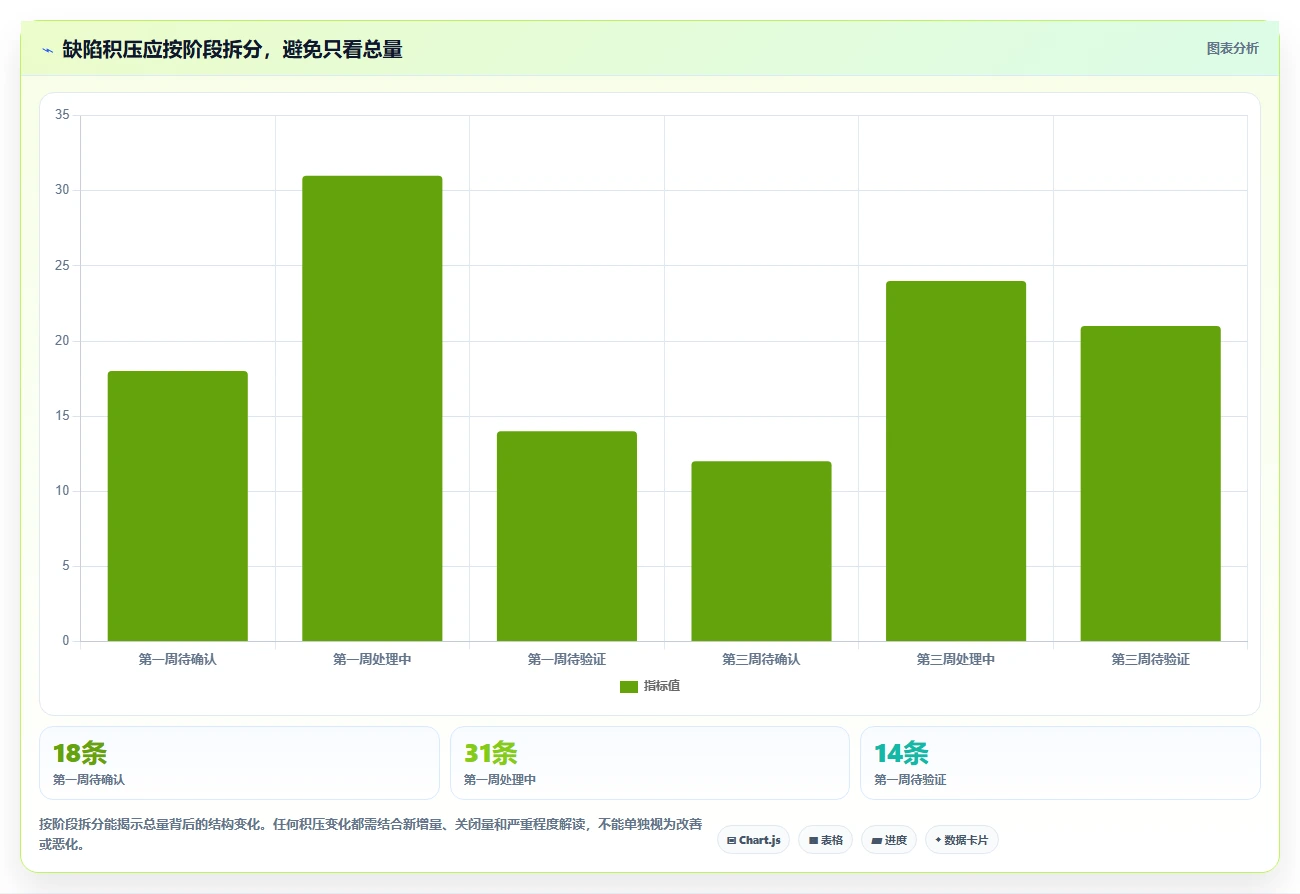This screenshot has width=1300, height=894.
Task: Click the 第一周处理中 x-axis label
Action: point(372,660)
